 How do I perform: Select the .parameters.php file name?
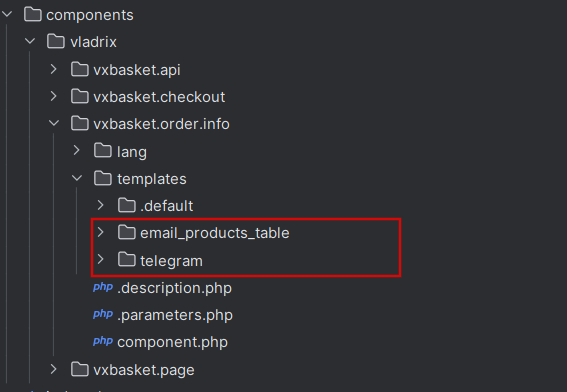pos(175,315)
